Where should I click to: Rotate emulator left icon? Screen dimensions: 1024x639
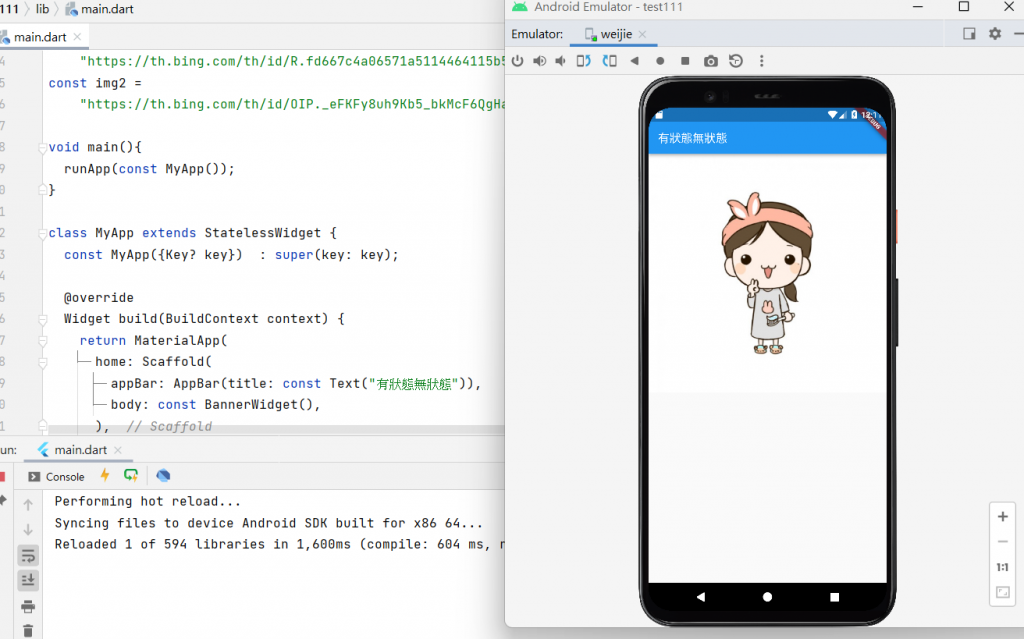click(583, 61)
